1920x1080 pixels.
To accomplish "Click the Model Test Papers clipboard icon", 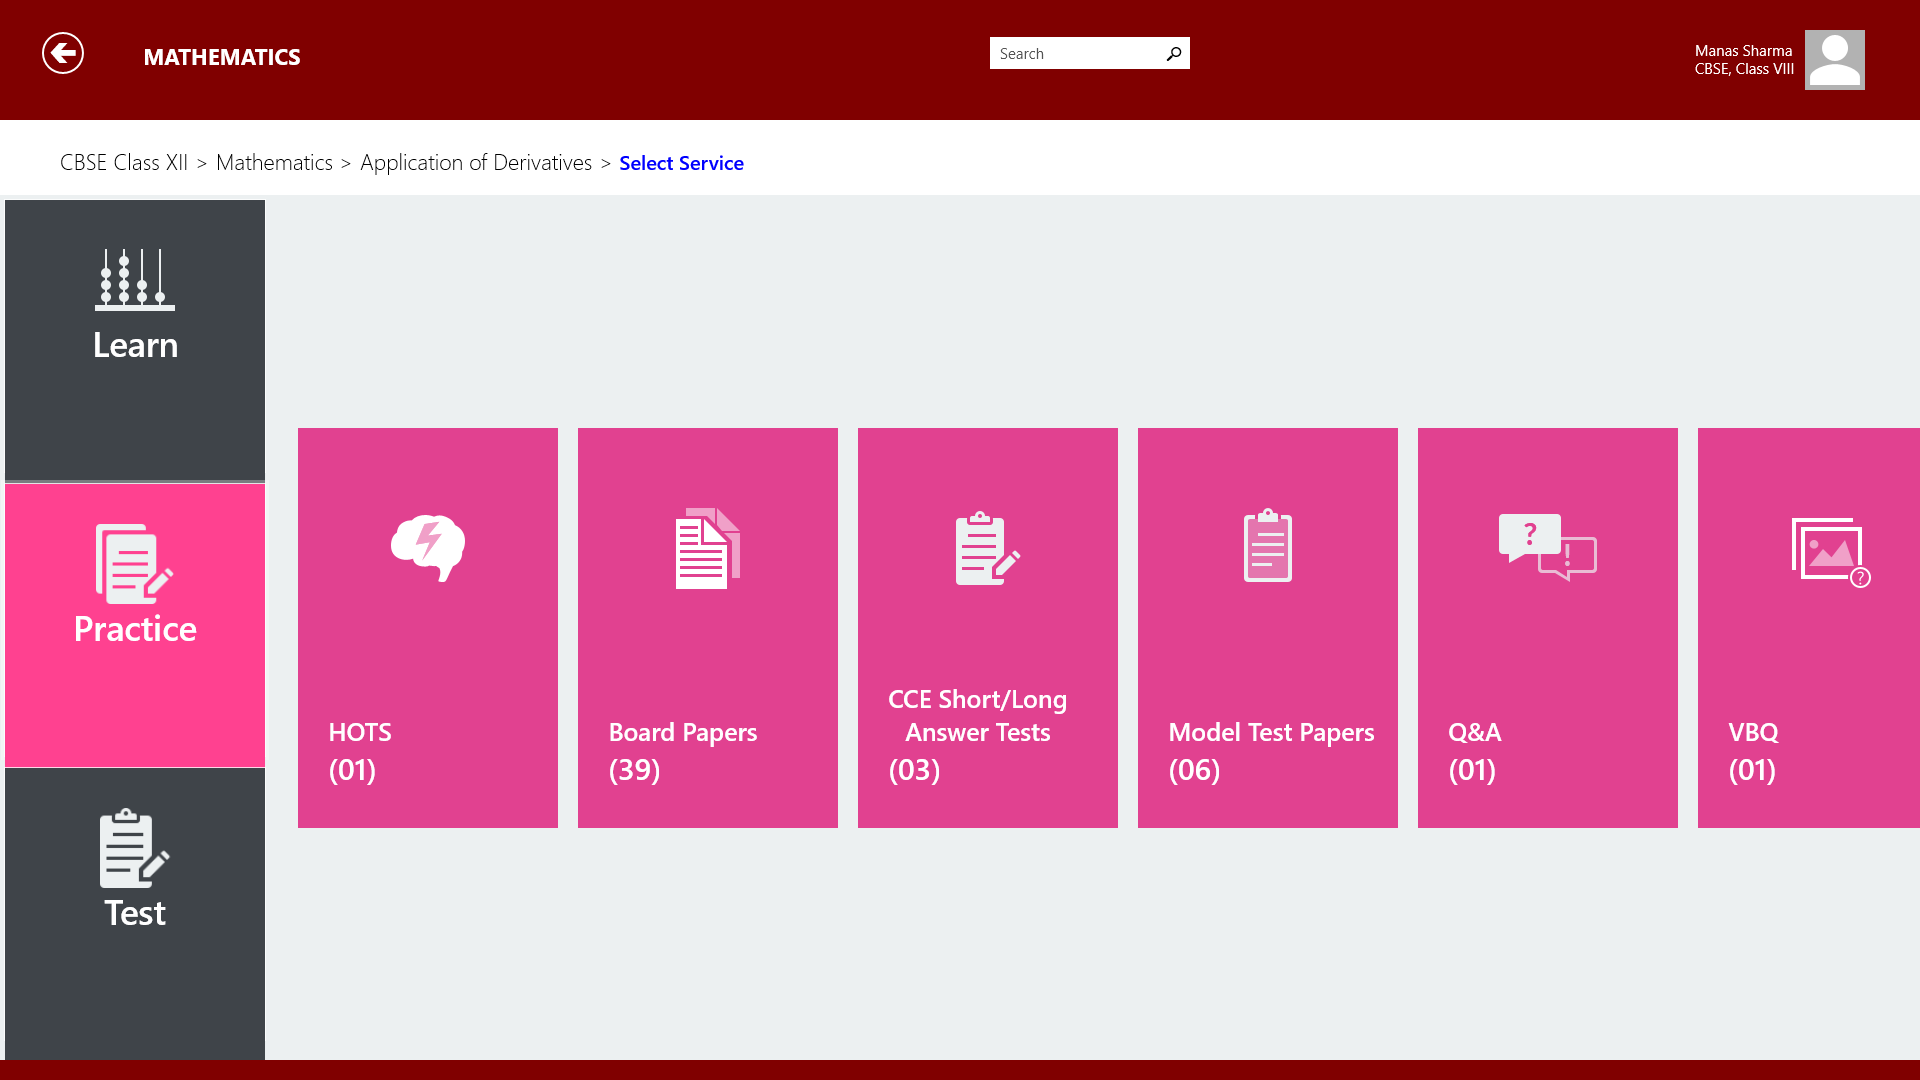I will [1267, 546].
